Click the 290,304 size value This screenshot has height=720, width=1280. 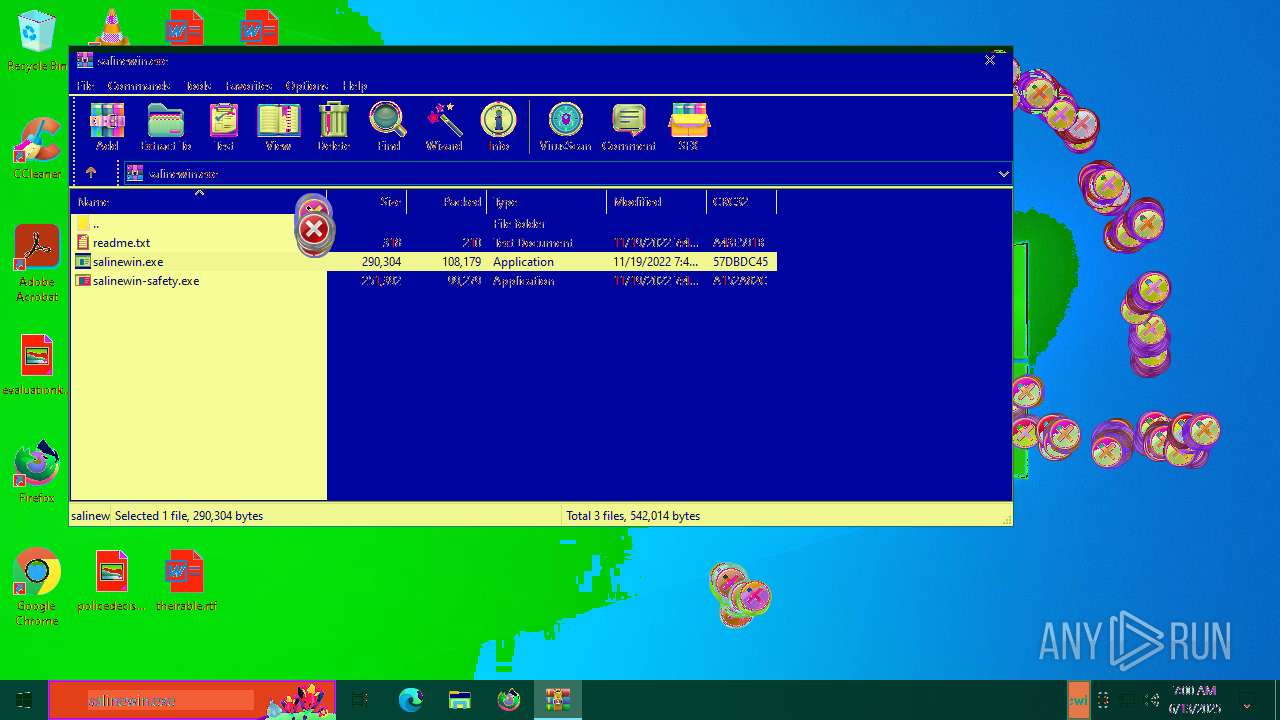(381, 262)
